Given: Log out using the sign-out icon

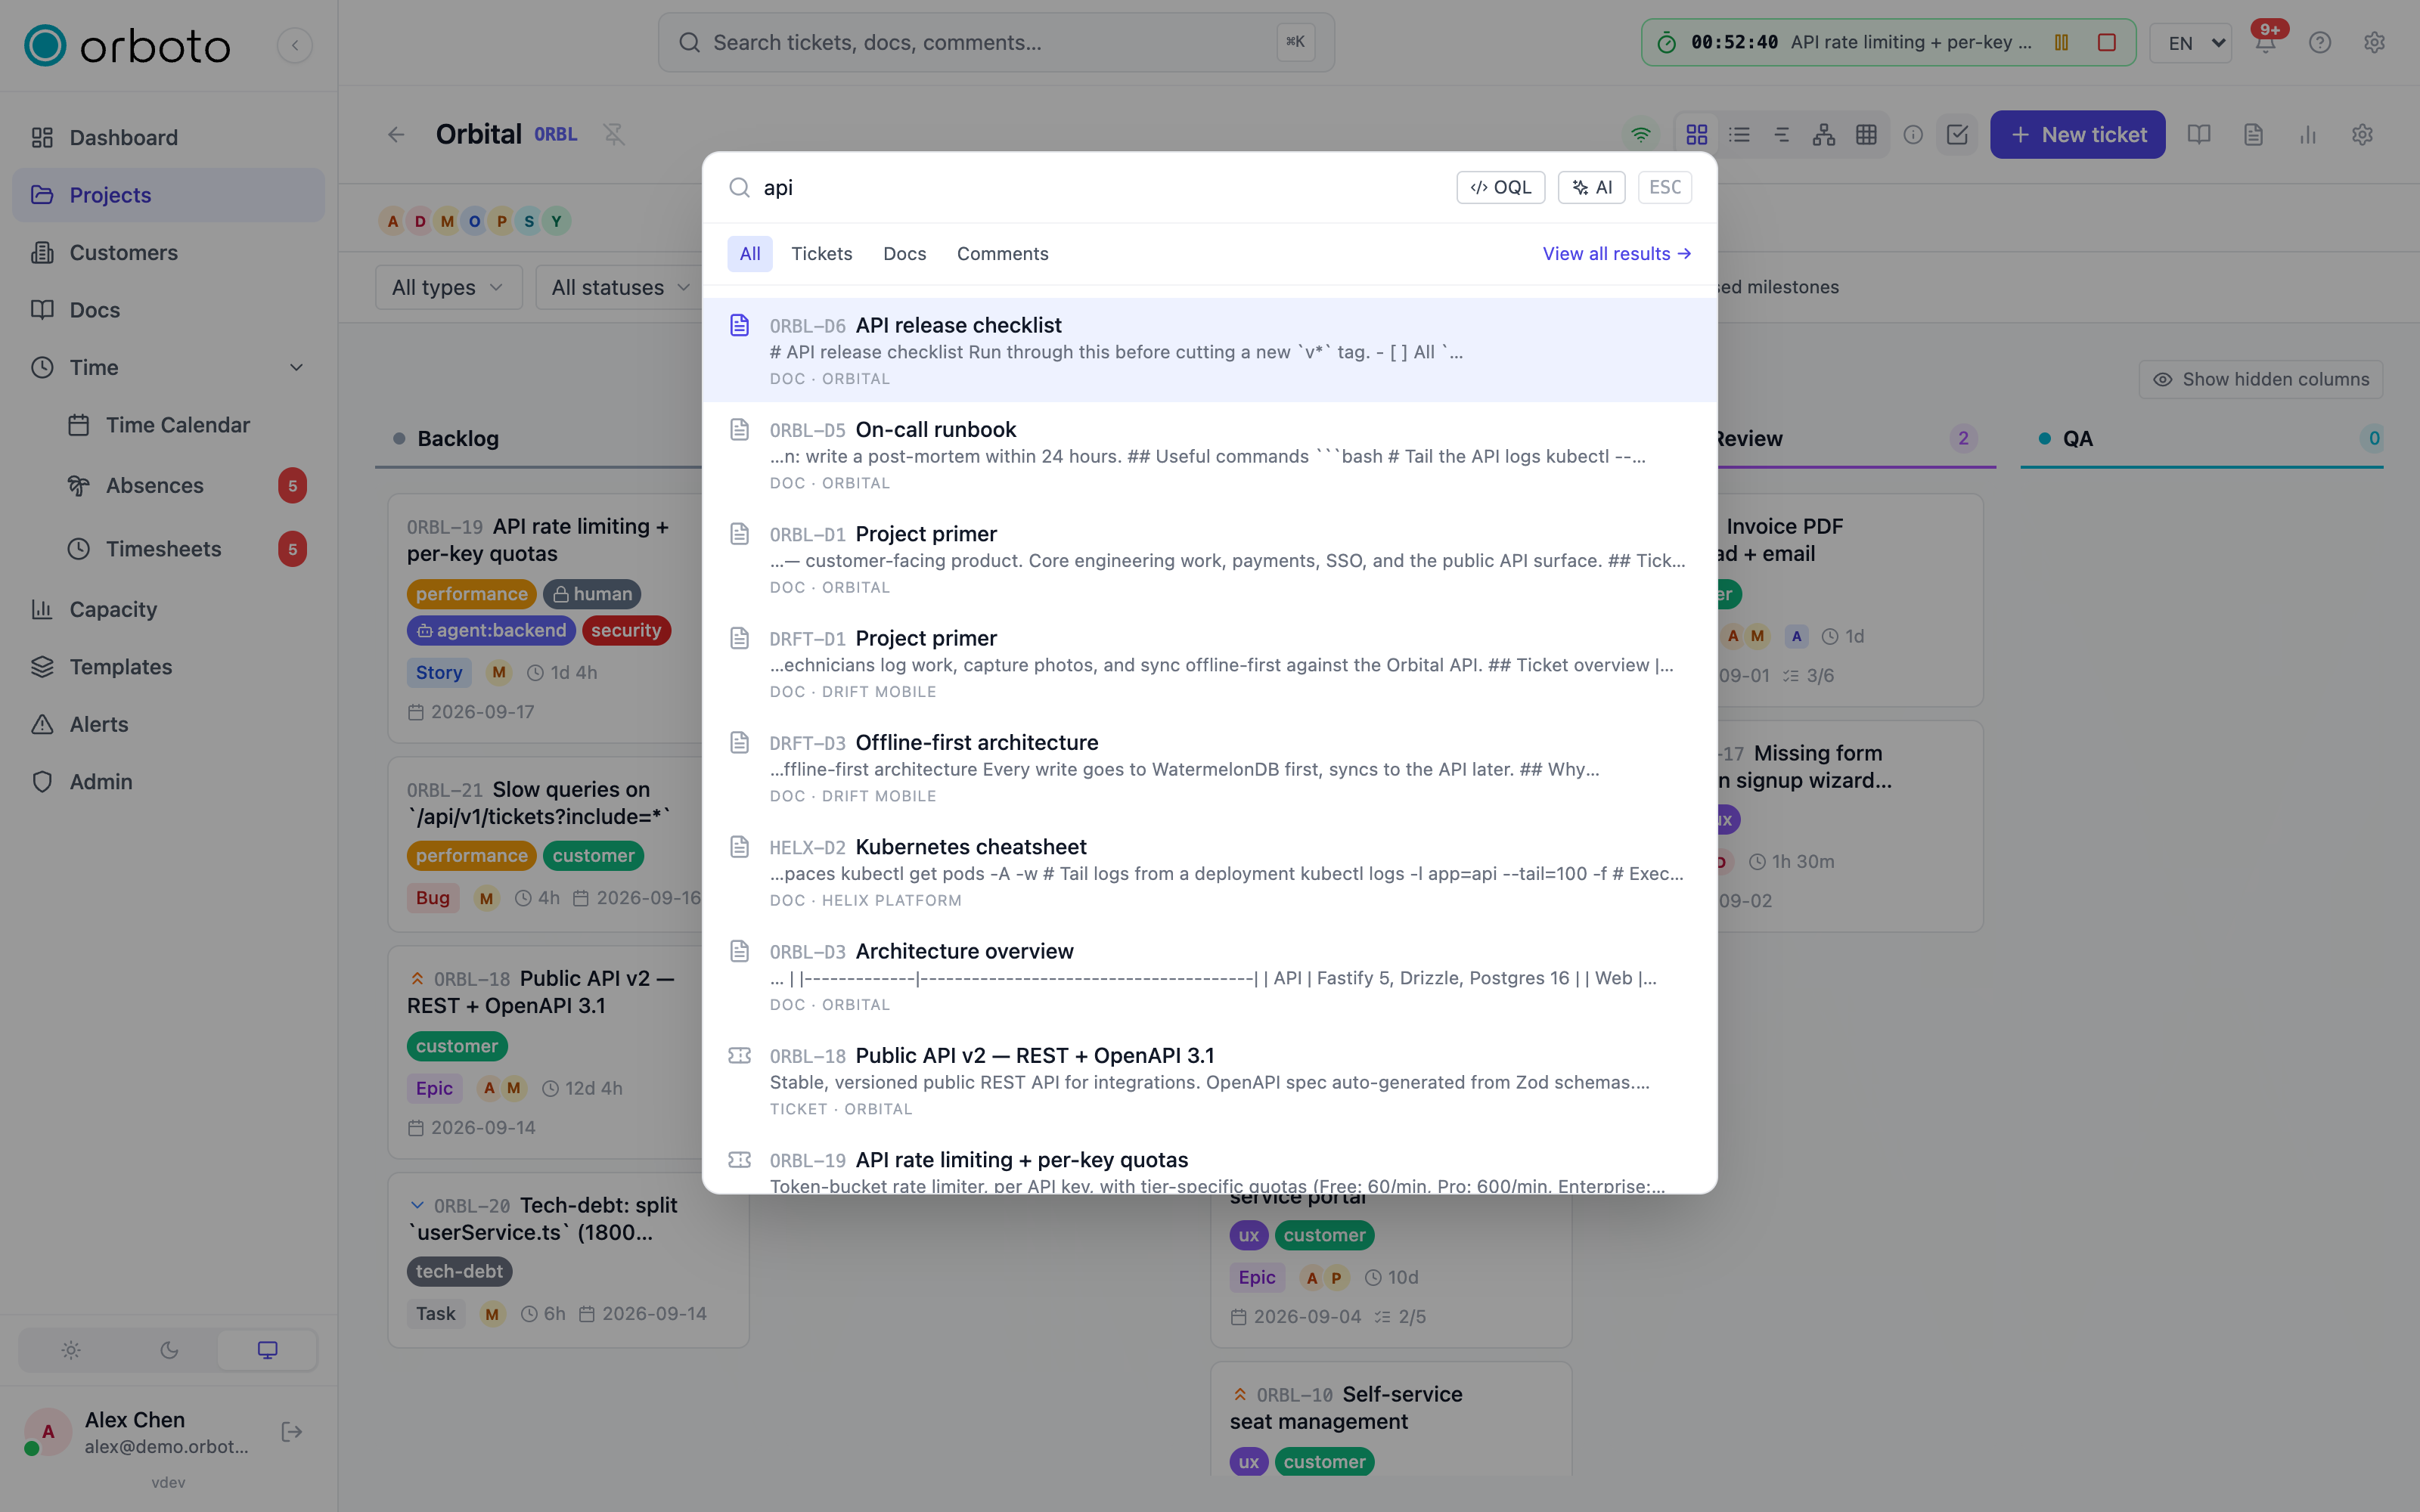Looking at the screenshot, I should pos(291,1432).
